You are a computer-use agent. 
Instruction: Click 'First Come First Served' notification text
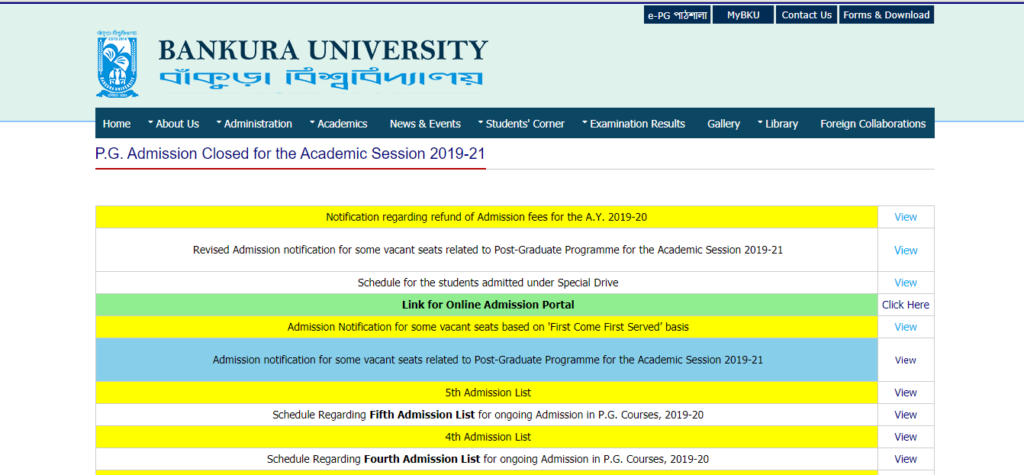click(x=488, y=327)
